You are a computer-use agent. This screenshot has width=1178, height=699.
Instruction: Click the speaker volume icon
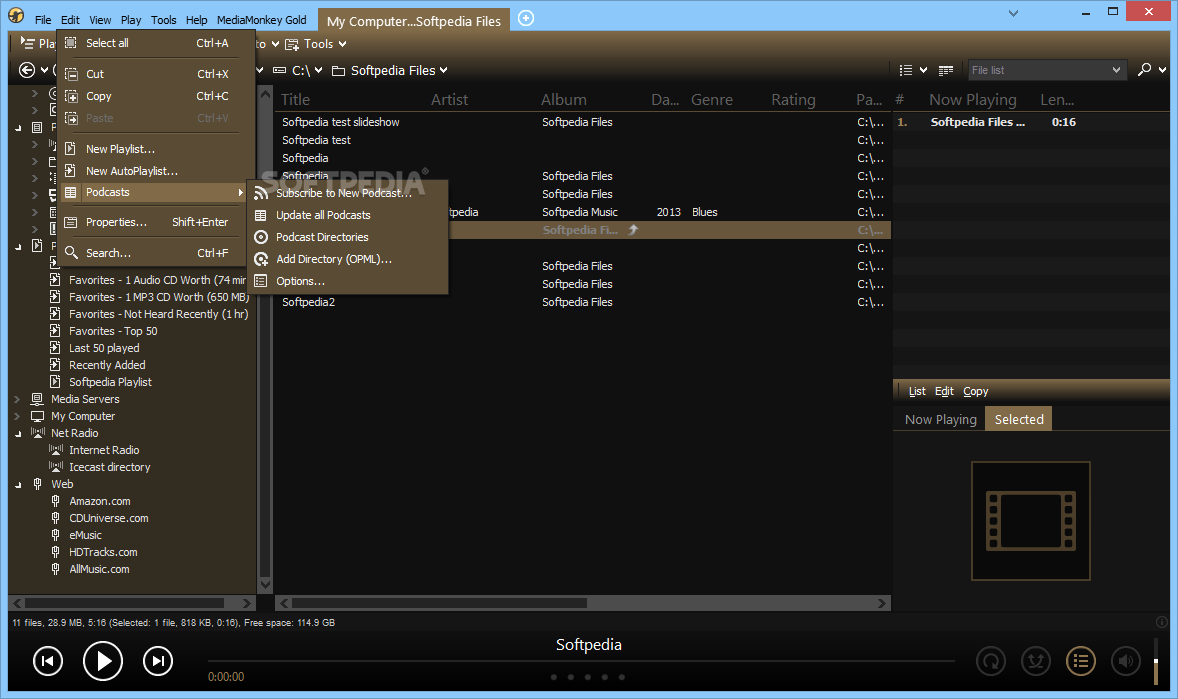tap(1125, 661)
